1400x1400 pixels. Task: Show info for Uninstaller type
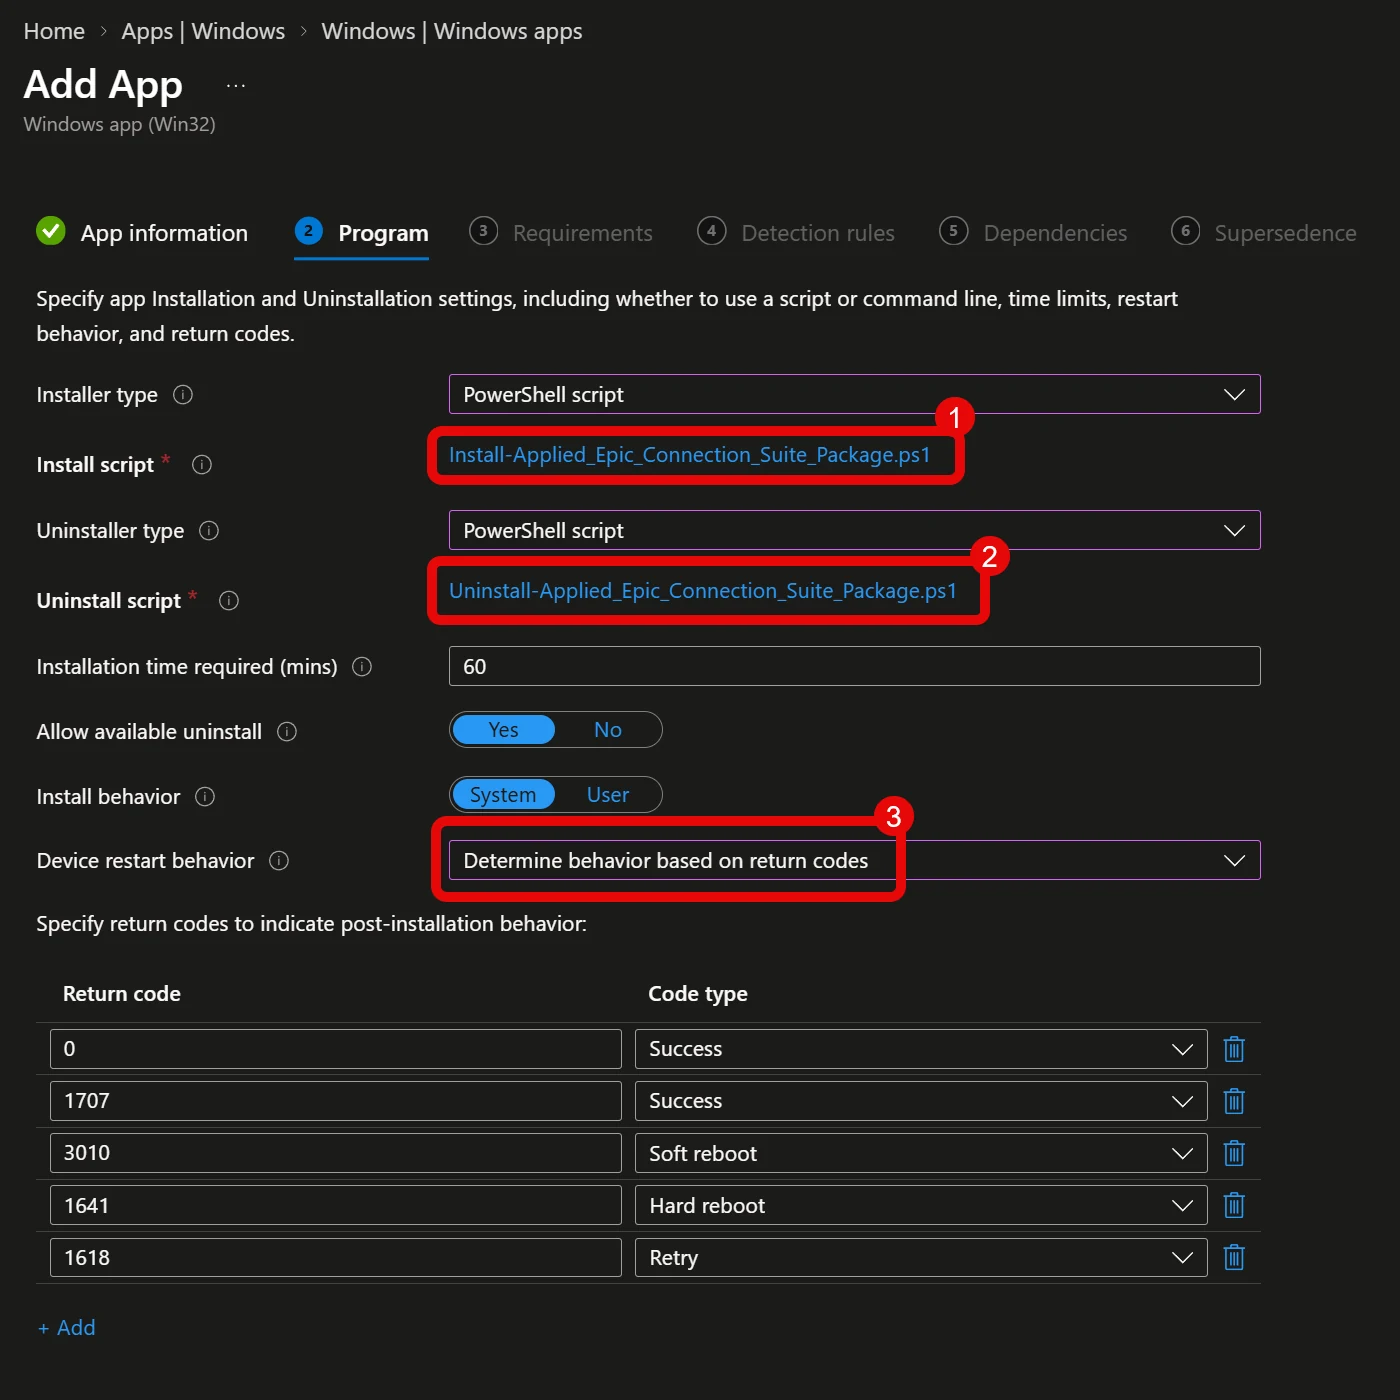tap(209, 531)
